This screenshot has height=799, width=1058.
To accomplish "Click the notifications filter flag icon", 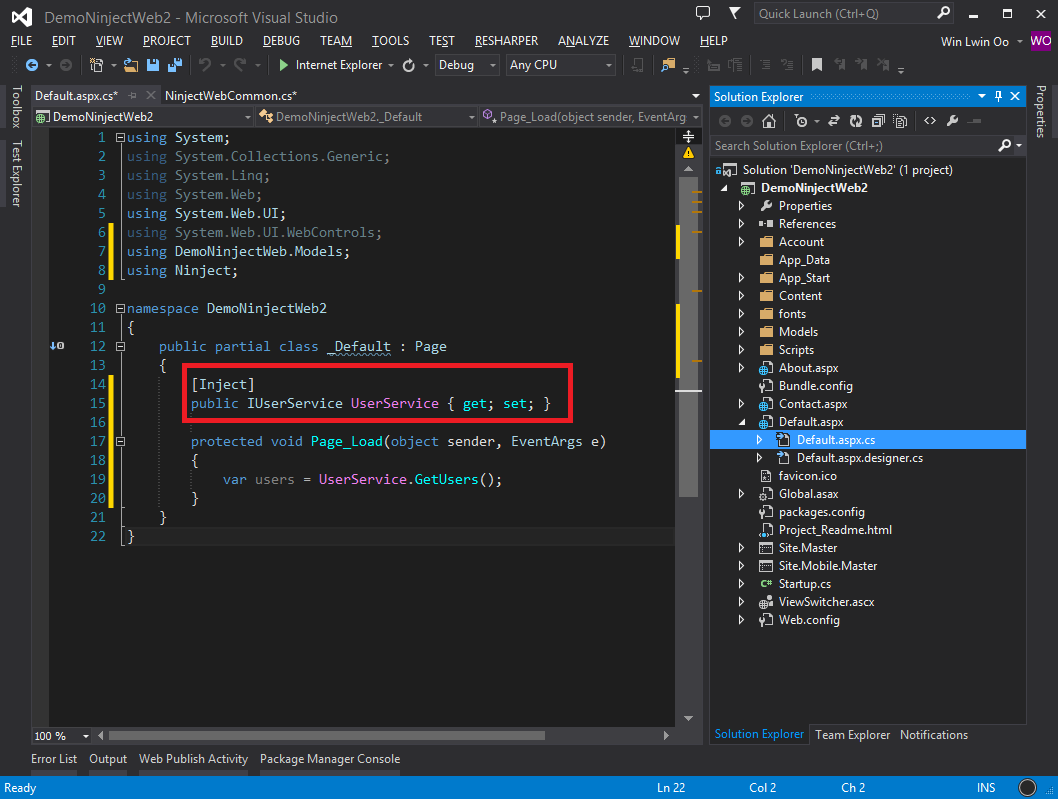I will pos(734,13).
